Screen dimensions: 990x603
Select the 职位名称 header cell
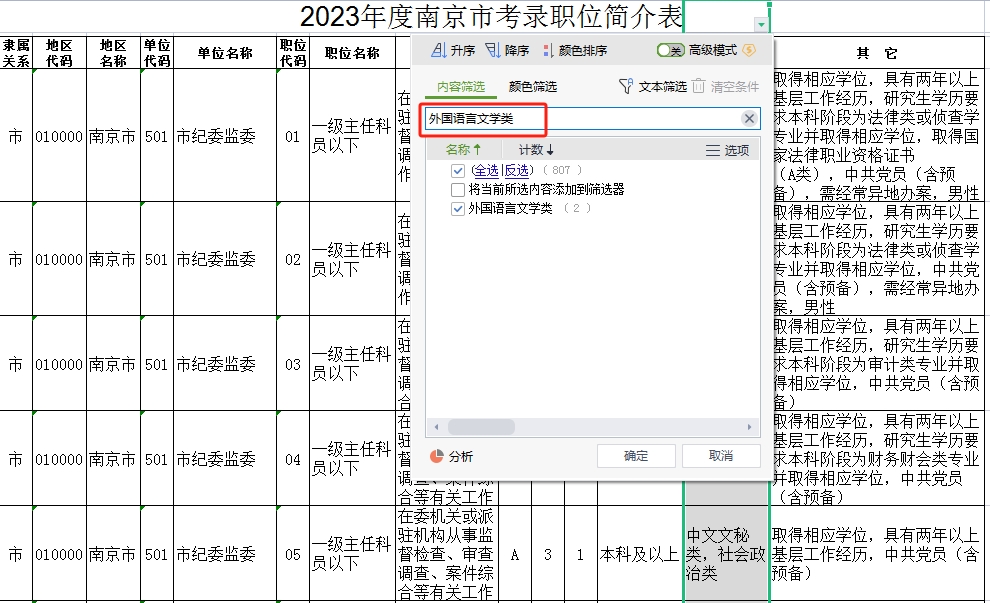[352, 52]
